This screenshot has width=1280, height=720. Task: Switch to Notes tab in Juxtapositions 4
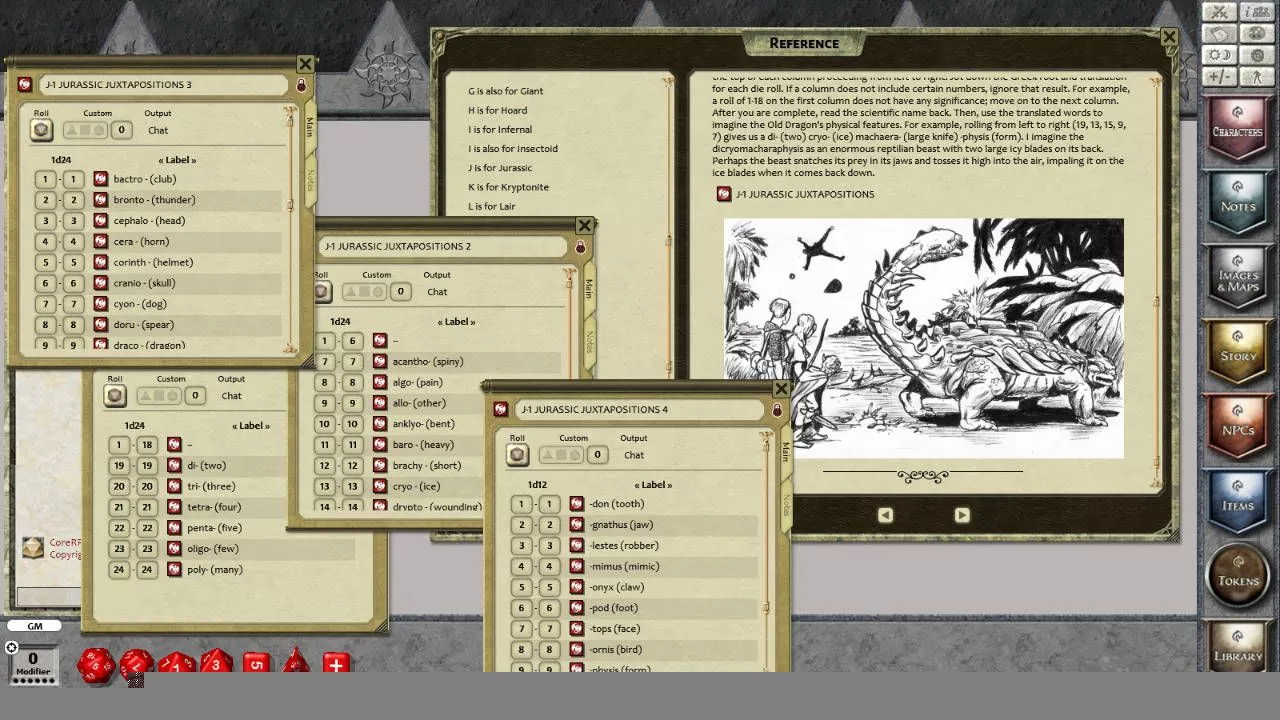click(x=786, y=505)
